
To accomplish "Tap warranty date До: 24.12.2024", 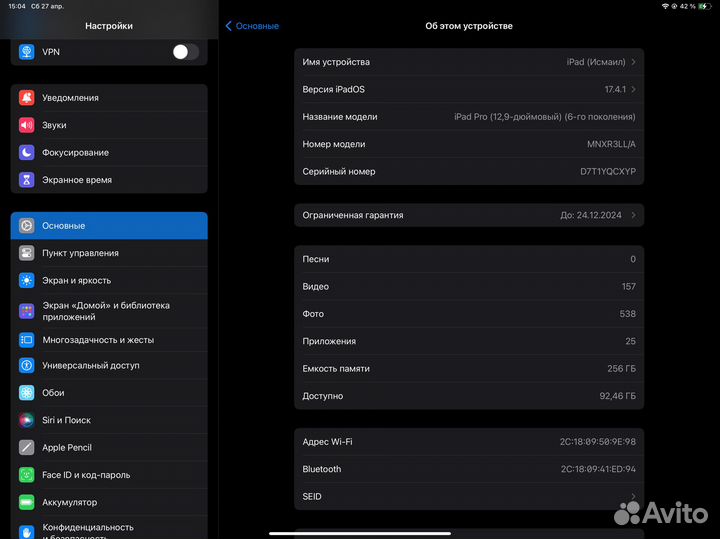I will coord(591,215).
